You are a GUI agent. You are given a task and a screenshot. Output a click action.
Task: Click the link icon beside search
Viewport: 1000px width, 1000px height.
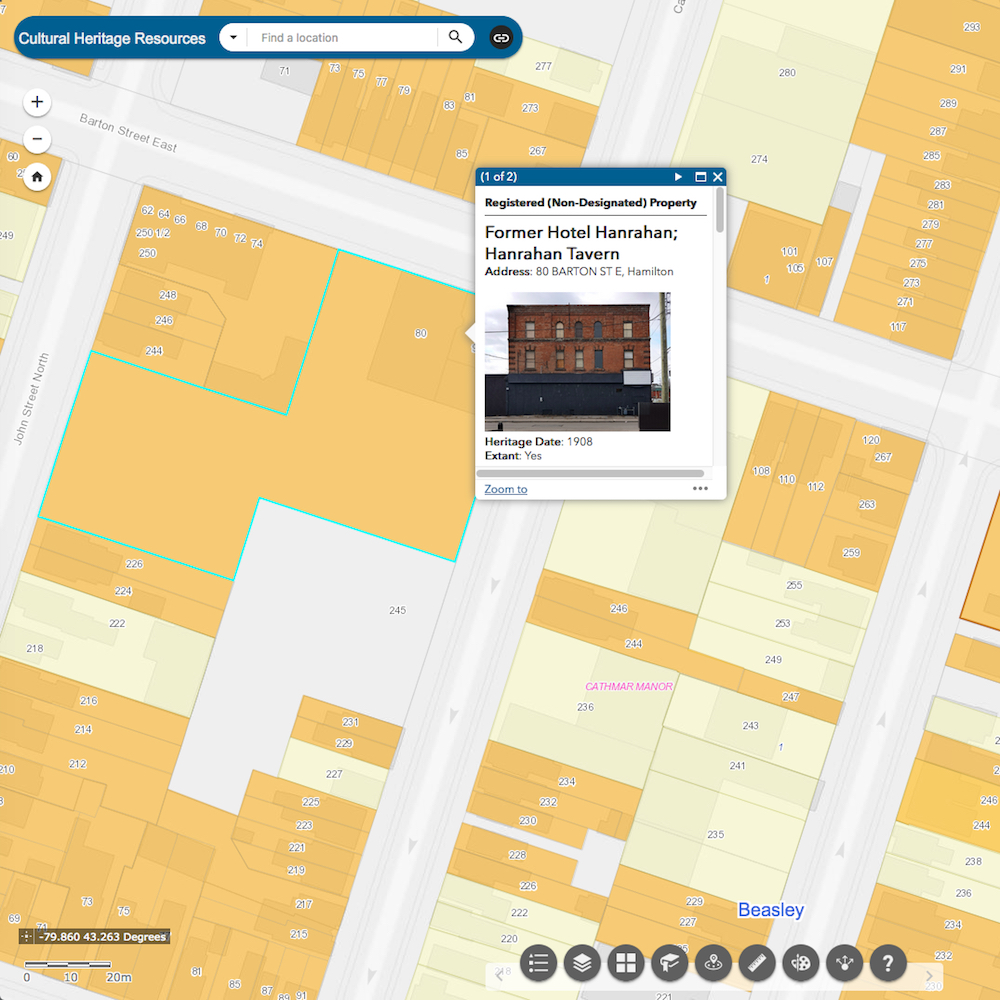tap(501, 38)
